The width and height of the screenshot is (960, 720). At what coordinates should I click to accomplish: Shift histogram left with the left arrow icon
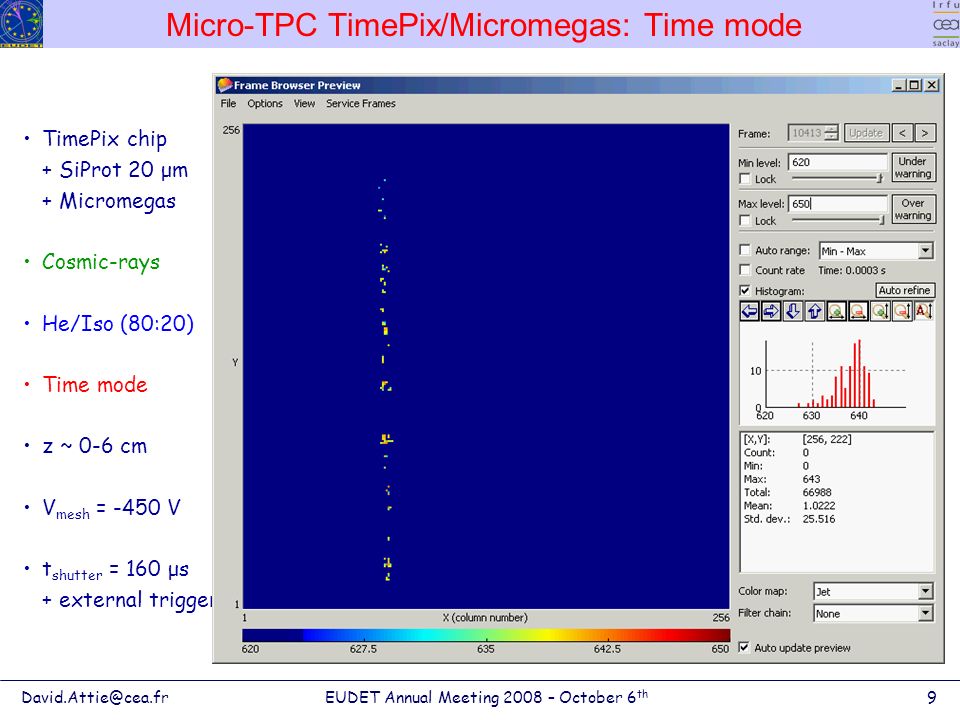point(749,311)
